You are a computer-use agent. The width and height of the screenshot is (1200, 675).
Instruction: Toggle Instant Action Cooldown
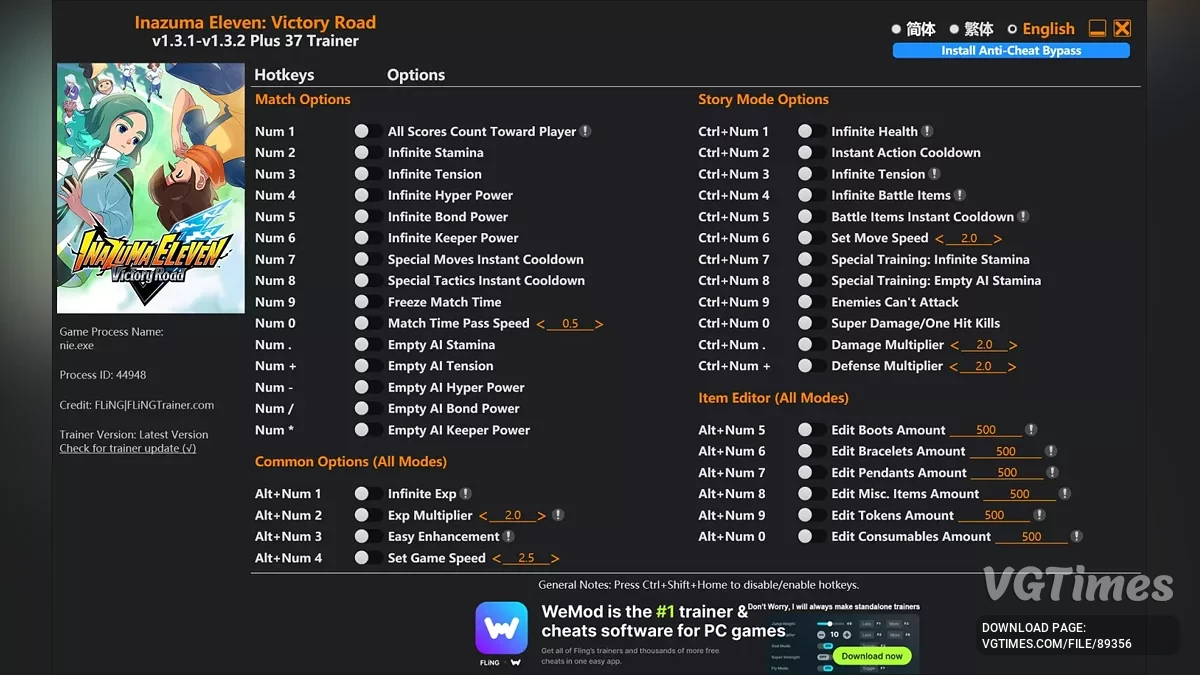811,152
